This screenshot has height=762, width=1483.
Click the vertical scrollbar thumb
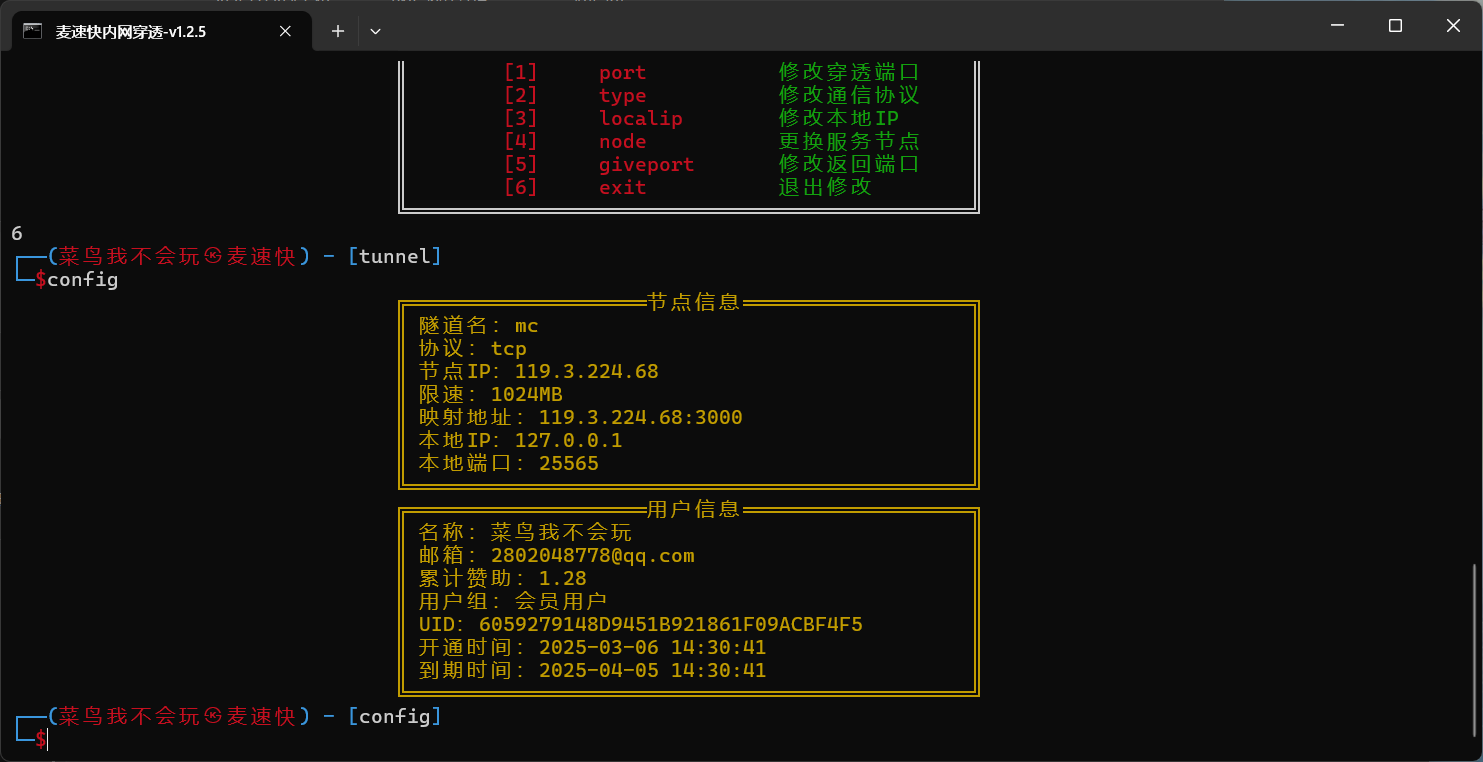pyautogui.click(x=1476, y=650)
